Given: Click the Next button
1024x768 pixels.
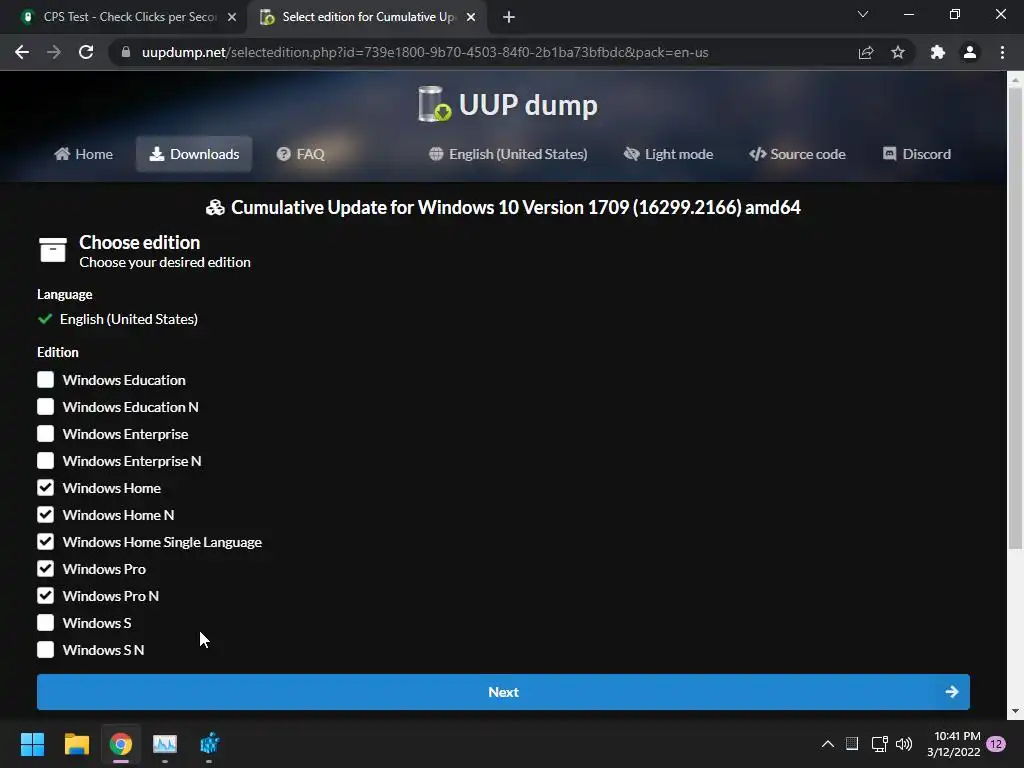Looking at the screenshot, I should (503, 692).
